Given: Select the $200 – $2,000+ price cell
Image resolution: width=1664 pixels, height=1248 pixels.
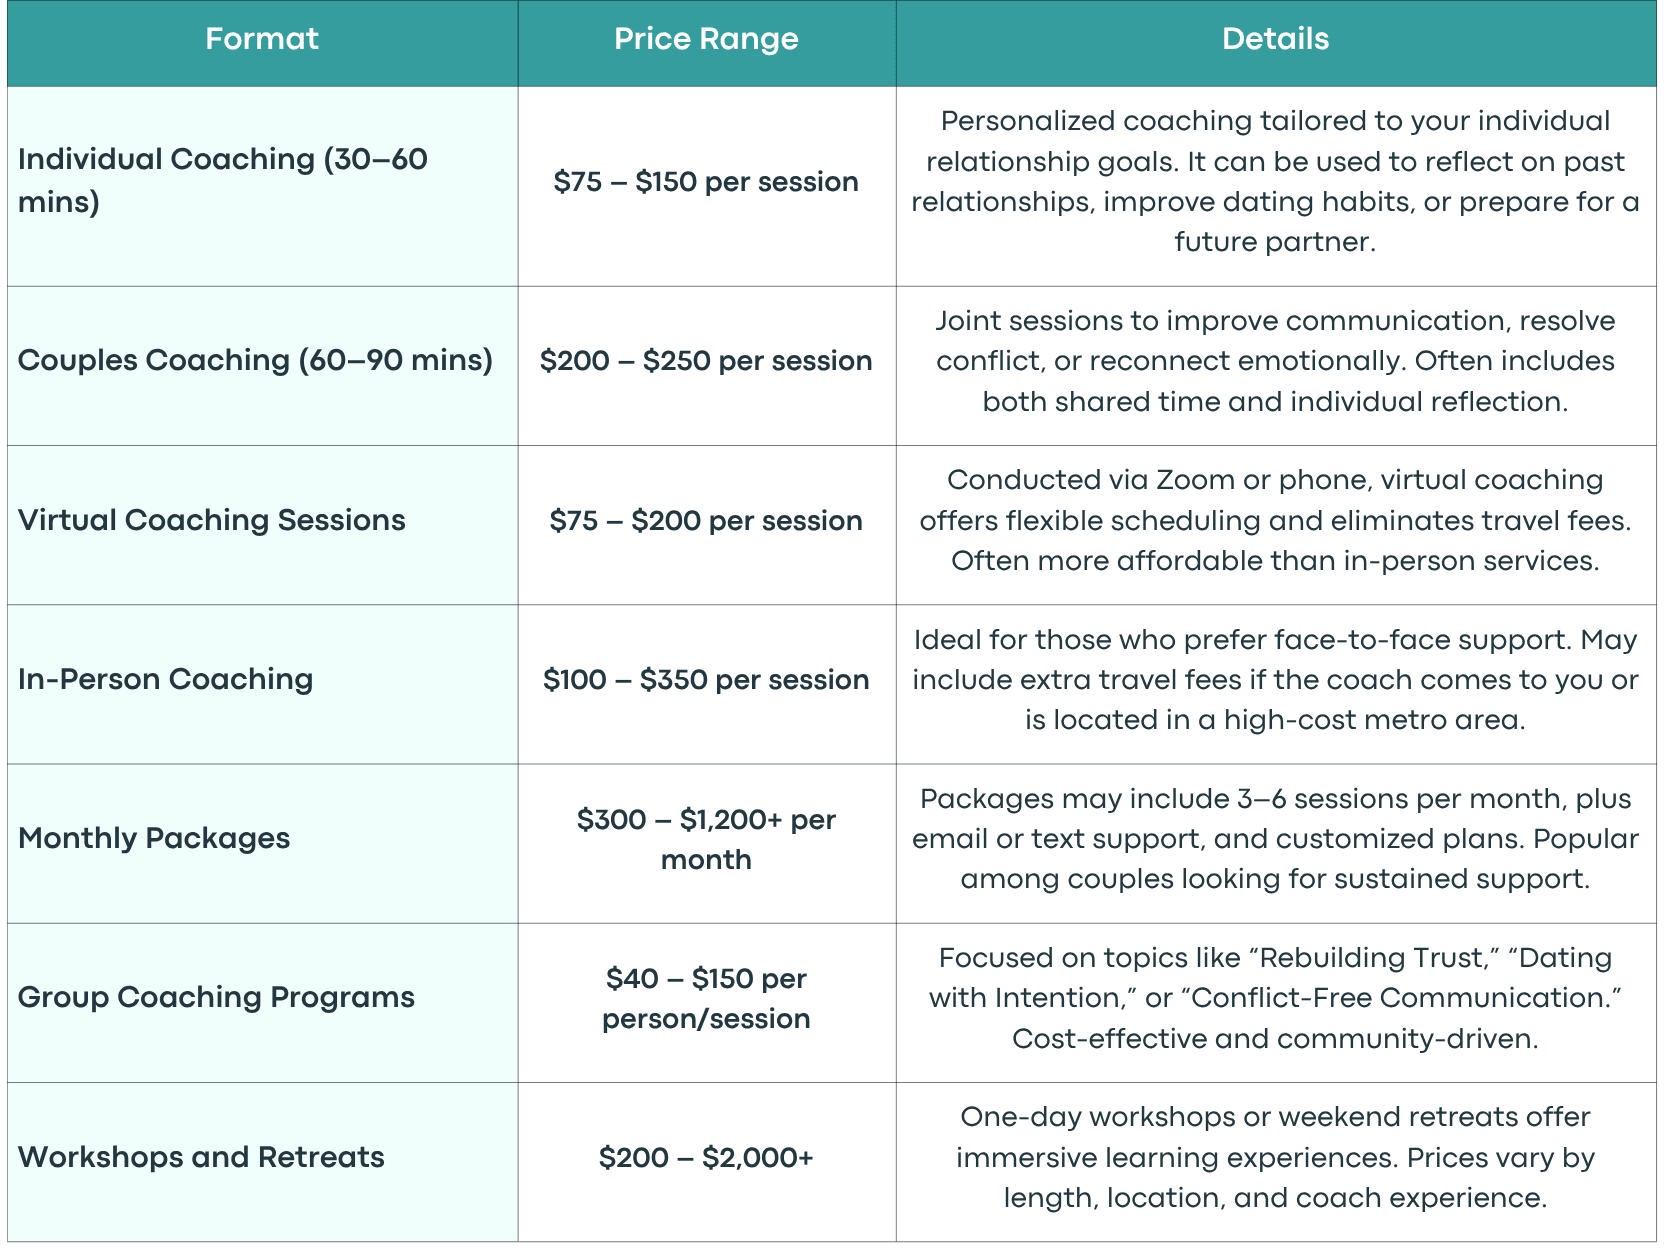Looking at the screenshot, I should [x=706, y=1158].
